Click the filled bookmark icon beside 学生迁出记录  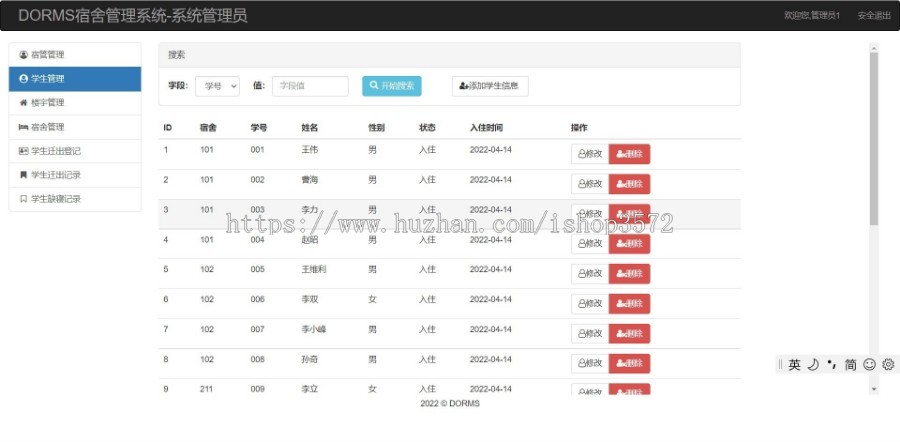coord(24,175)
